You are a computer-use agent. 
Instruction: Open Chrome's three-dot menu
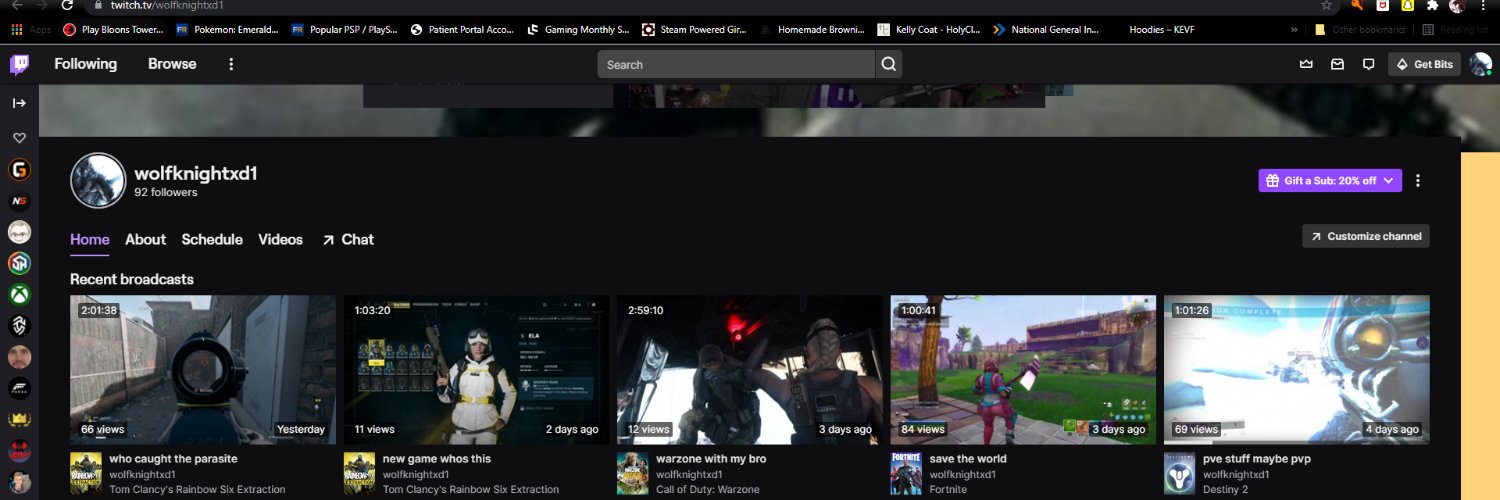[1483, 6]
